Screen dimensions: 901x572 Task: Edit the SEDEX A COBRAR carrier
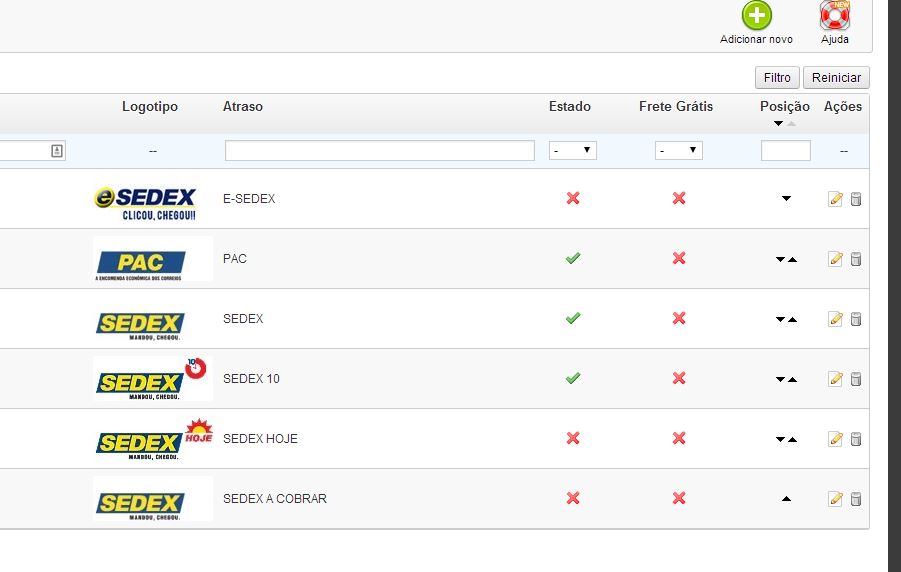pyautogui.click(x=835, y=498)
